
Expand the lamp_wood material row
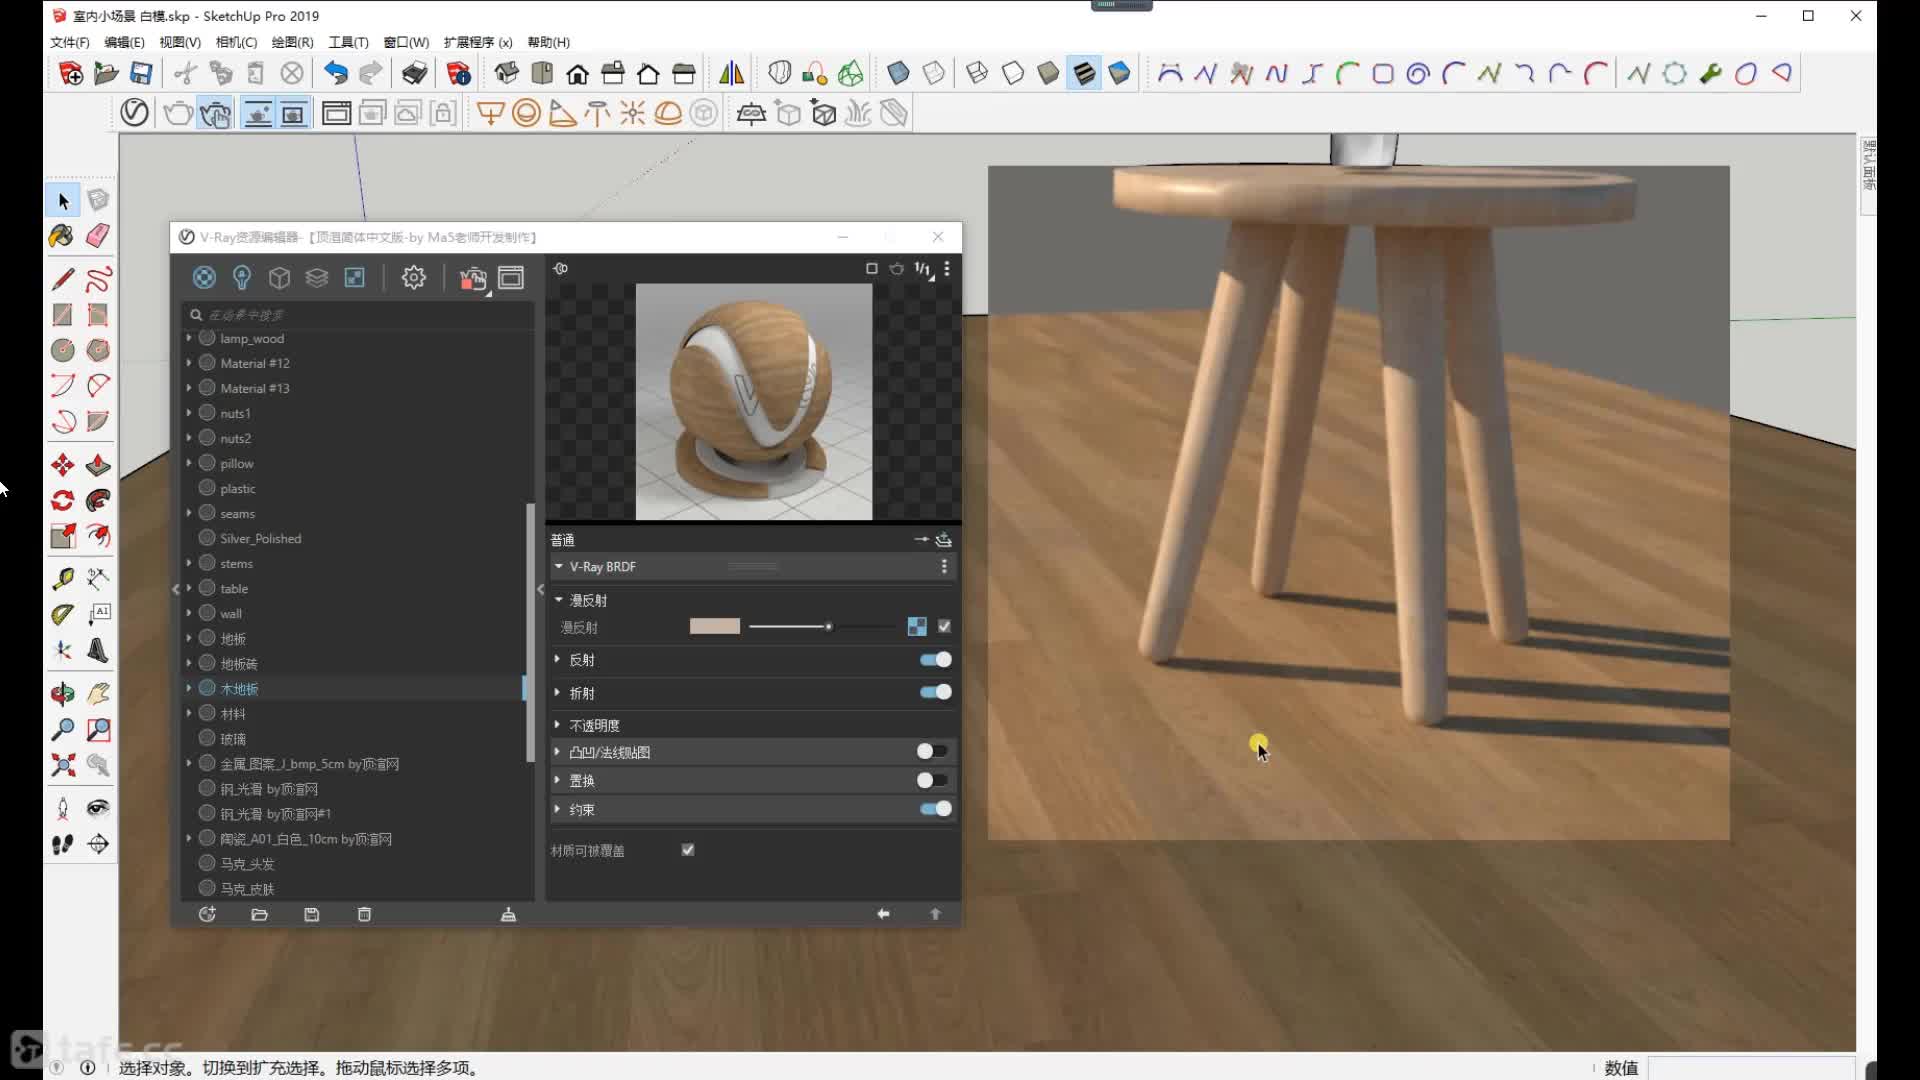pos(189,338)
